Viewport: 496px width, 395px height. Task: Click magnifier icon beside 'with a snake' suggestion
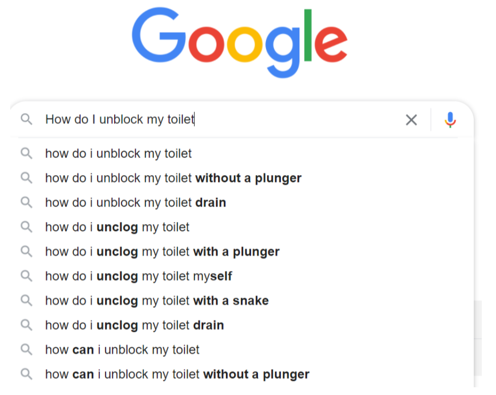pos(26,301)
